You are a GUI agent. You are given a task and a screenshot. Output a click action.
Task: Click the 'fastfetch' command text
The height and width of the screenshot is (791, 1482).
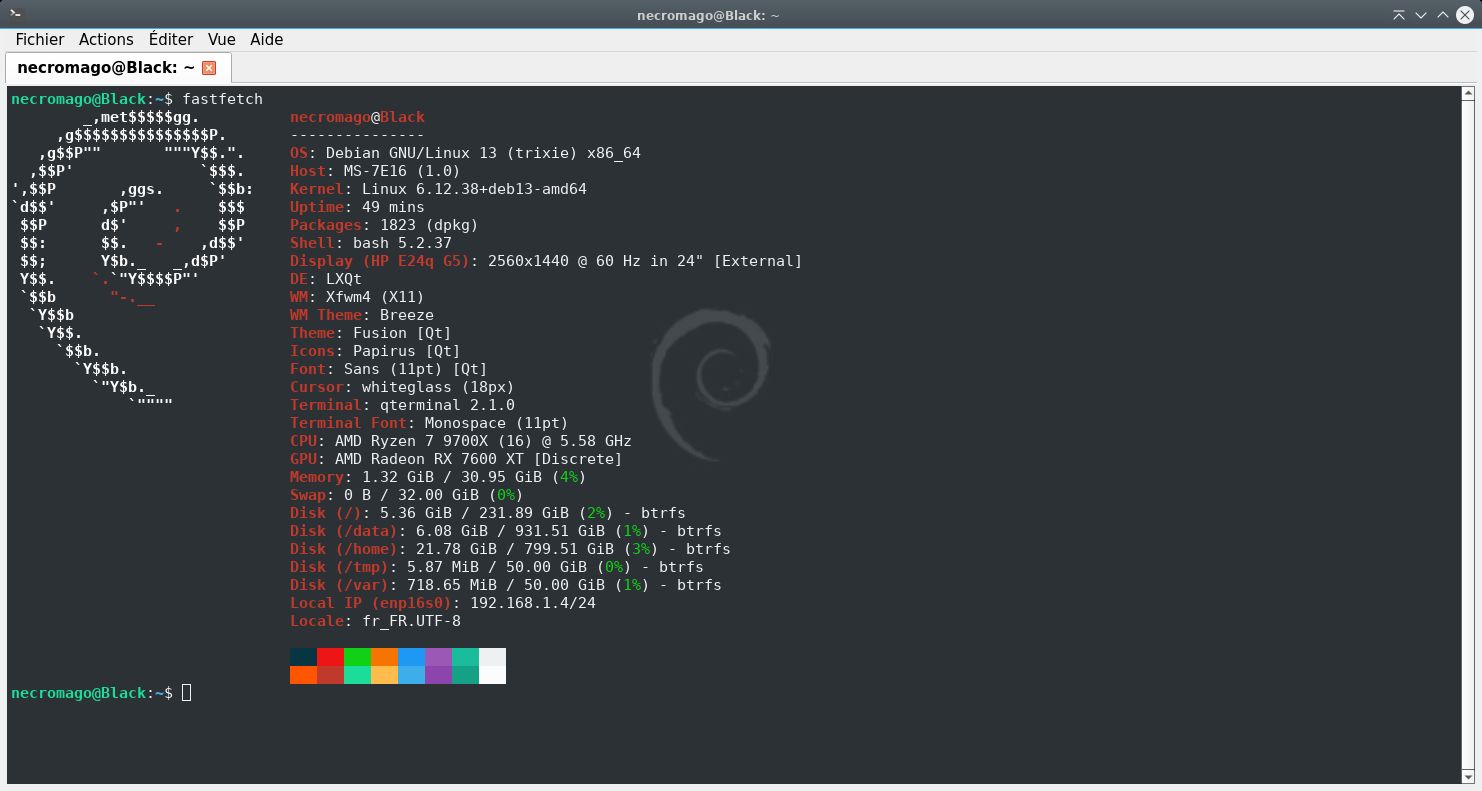(222, 99)
